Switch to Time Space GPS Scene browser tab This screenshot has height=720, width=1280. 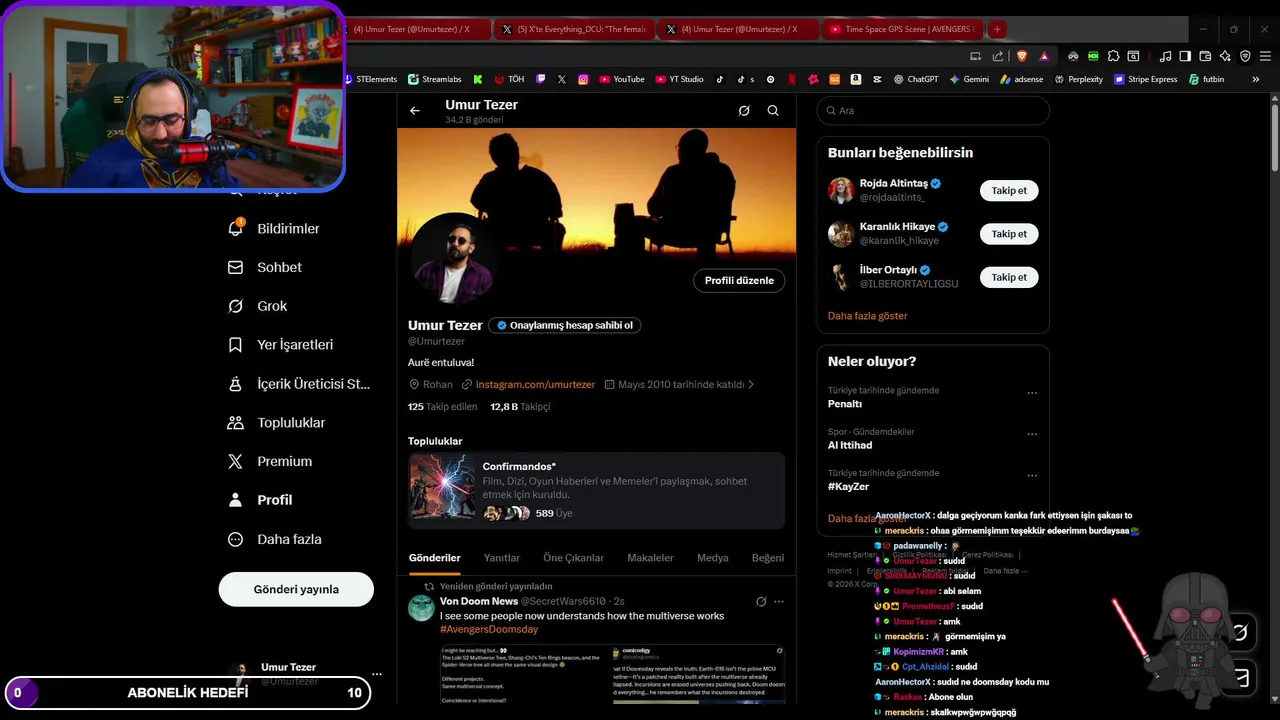point(901,29)
